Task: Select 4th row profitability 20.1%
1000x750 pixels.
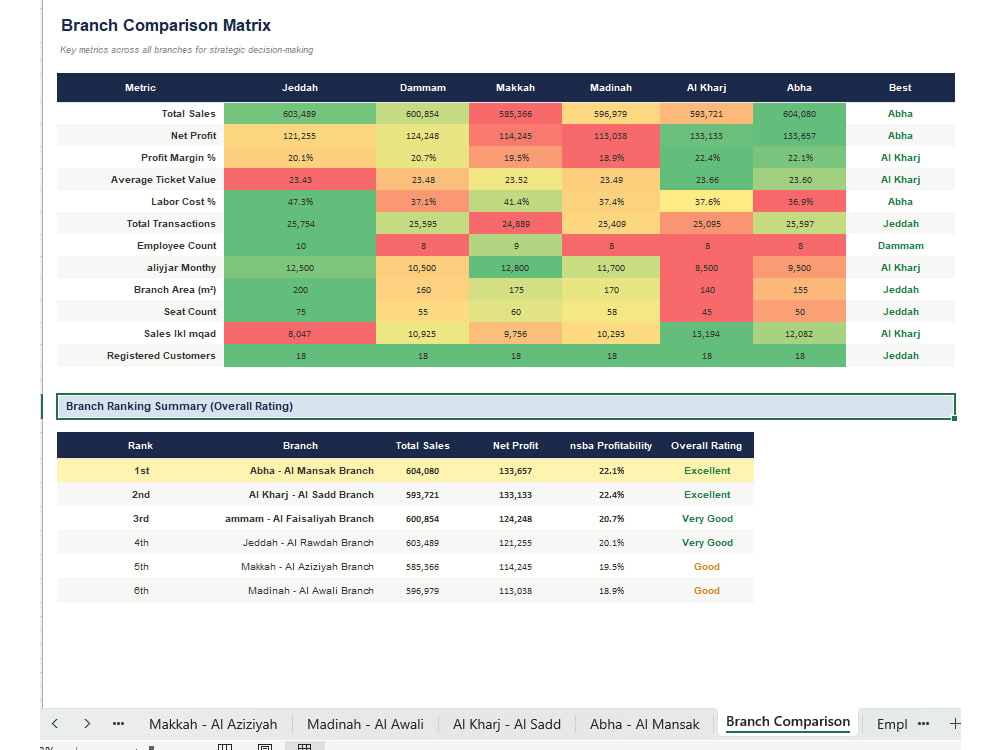Action: [611, 543]
